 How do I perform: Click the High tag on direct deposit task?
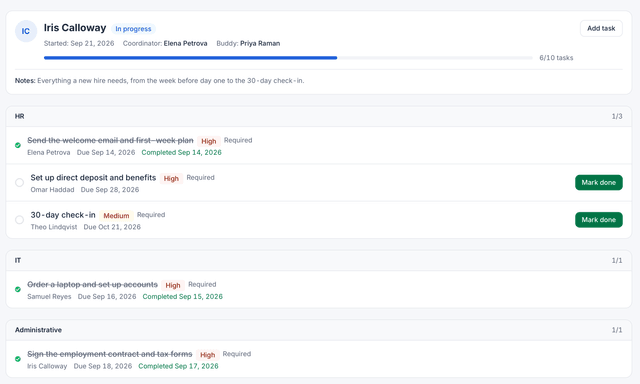click(x=171, y=178)
